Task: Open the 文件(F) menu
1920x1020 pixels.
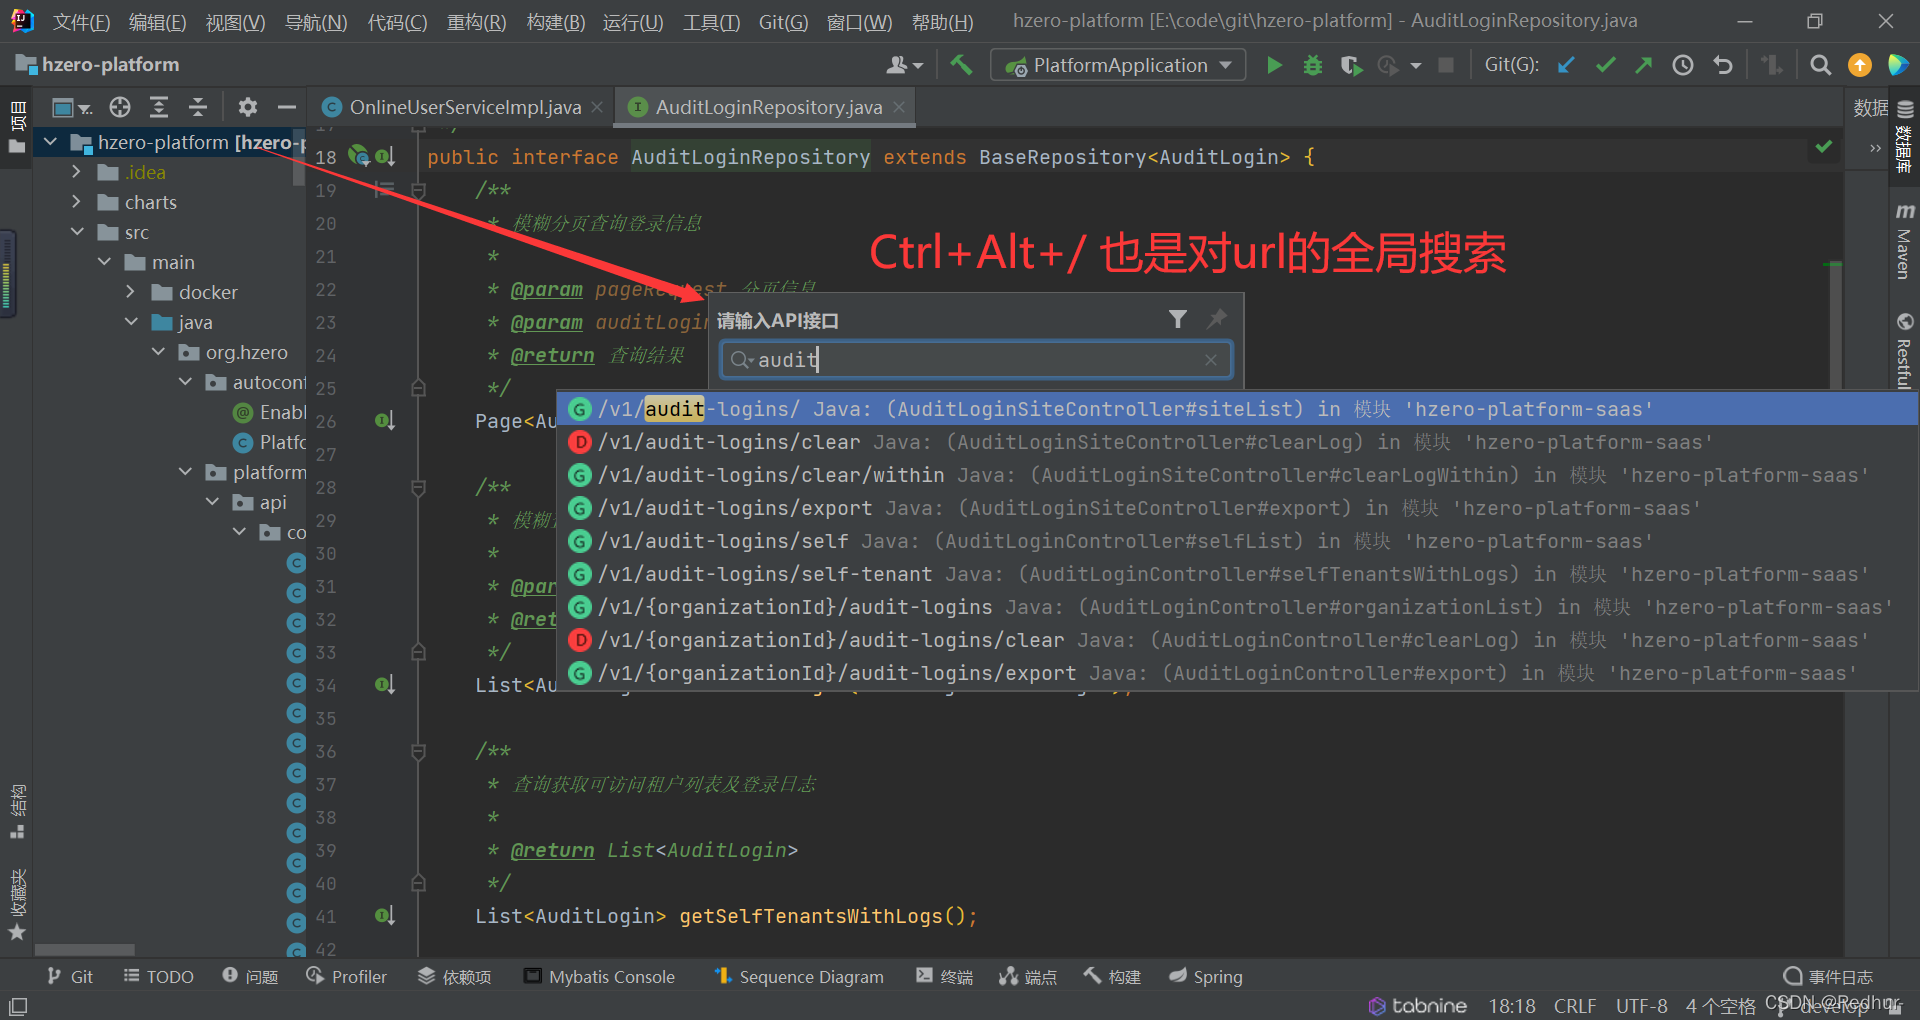Action: tap(81, 22)
